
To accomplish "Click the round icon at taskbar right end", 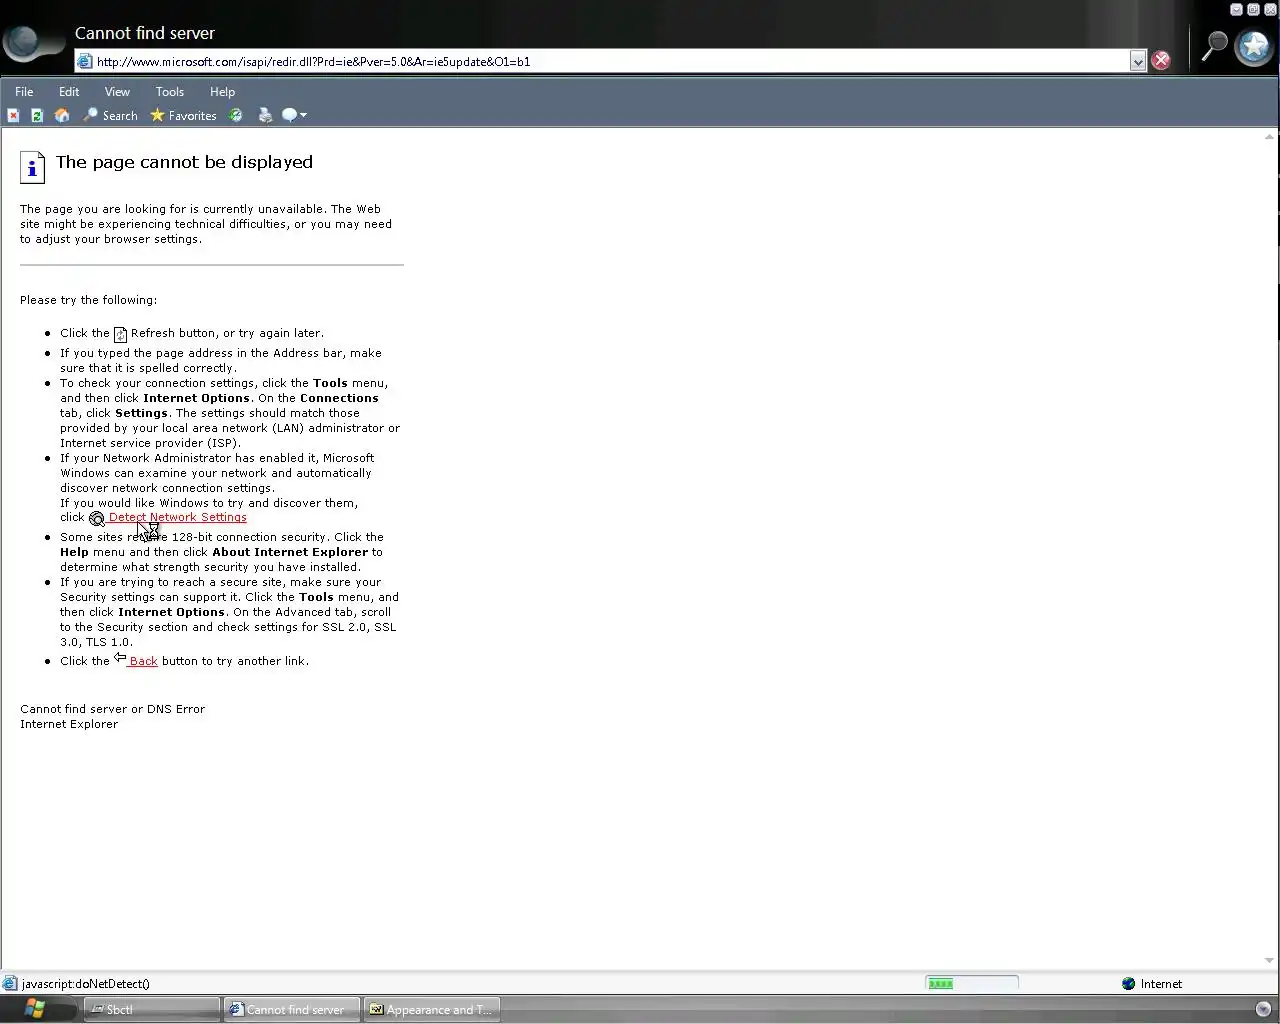I will pyautogui.click(x=1263, y=1009).
